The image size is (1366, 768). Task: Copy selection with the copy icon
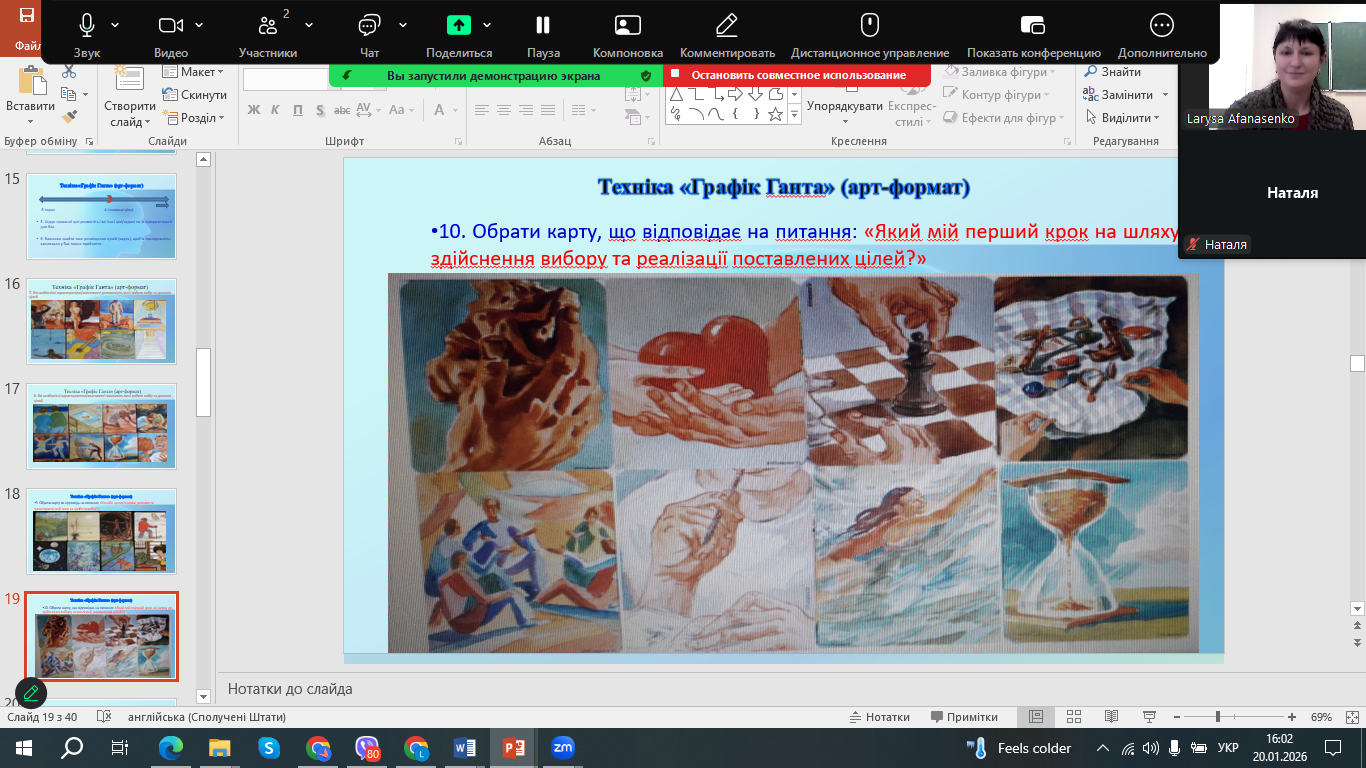68,94
